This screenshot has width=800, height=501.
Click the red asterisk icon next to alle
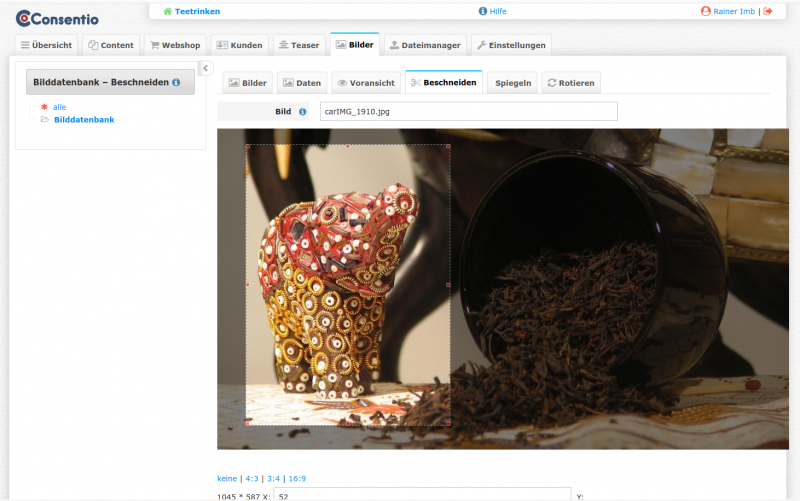pos(44,106)
